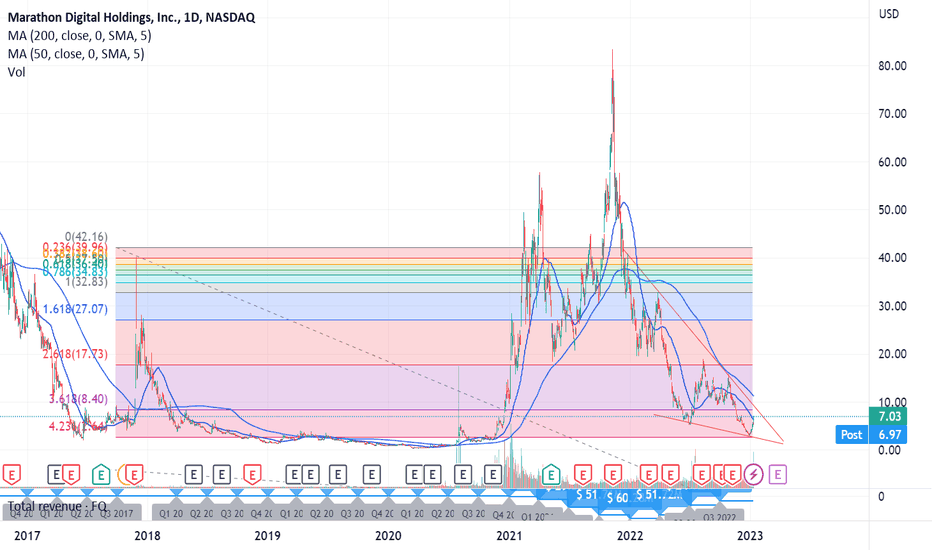Click the green earnings marker in 2021
The width and height of the screenshot is (932, 550).
[x=551, y=475]
